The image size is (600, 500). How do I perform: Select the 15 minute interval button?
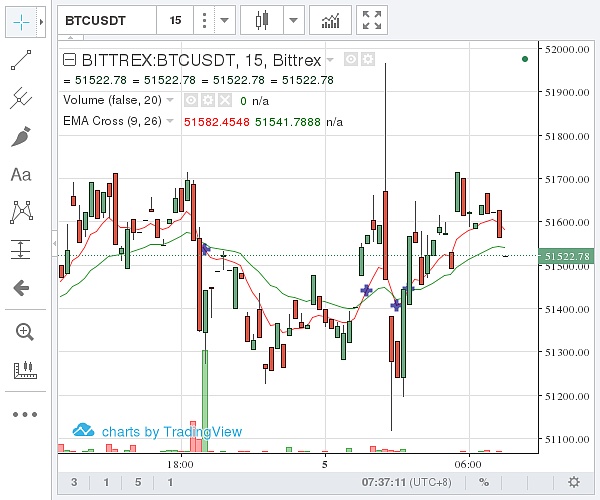click(x=175, y=20)
